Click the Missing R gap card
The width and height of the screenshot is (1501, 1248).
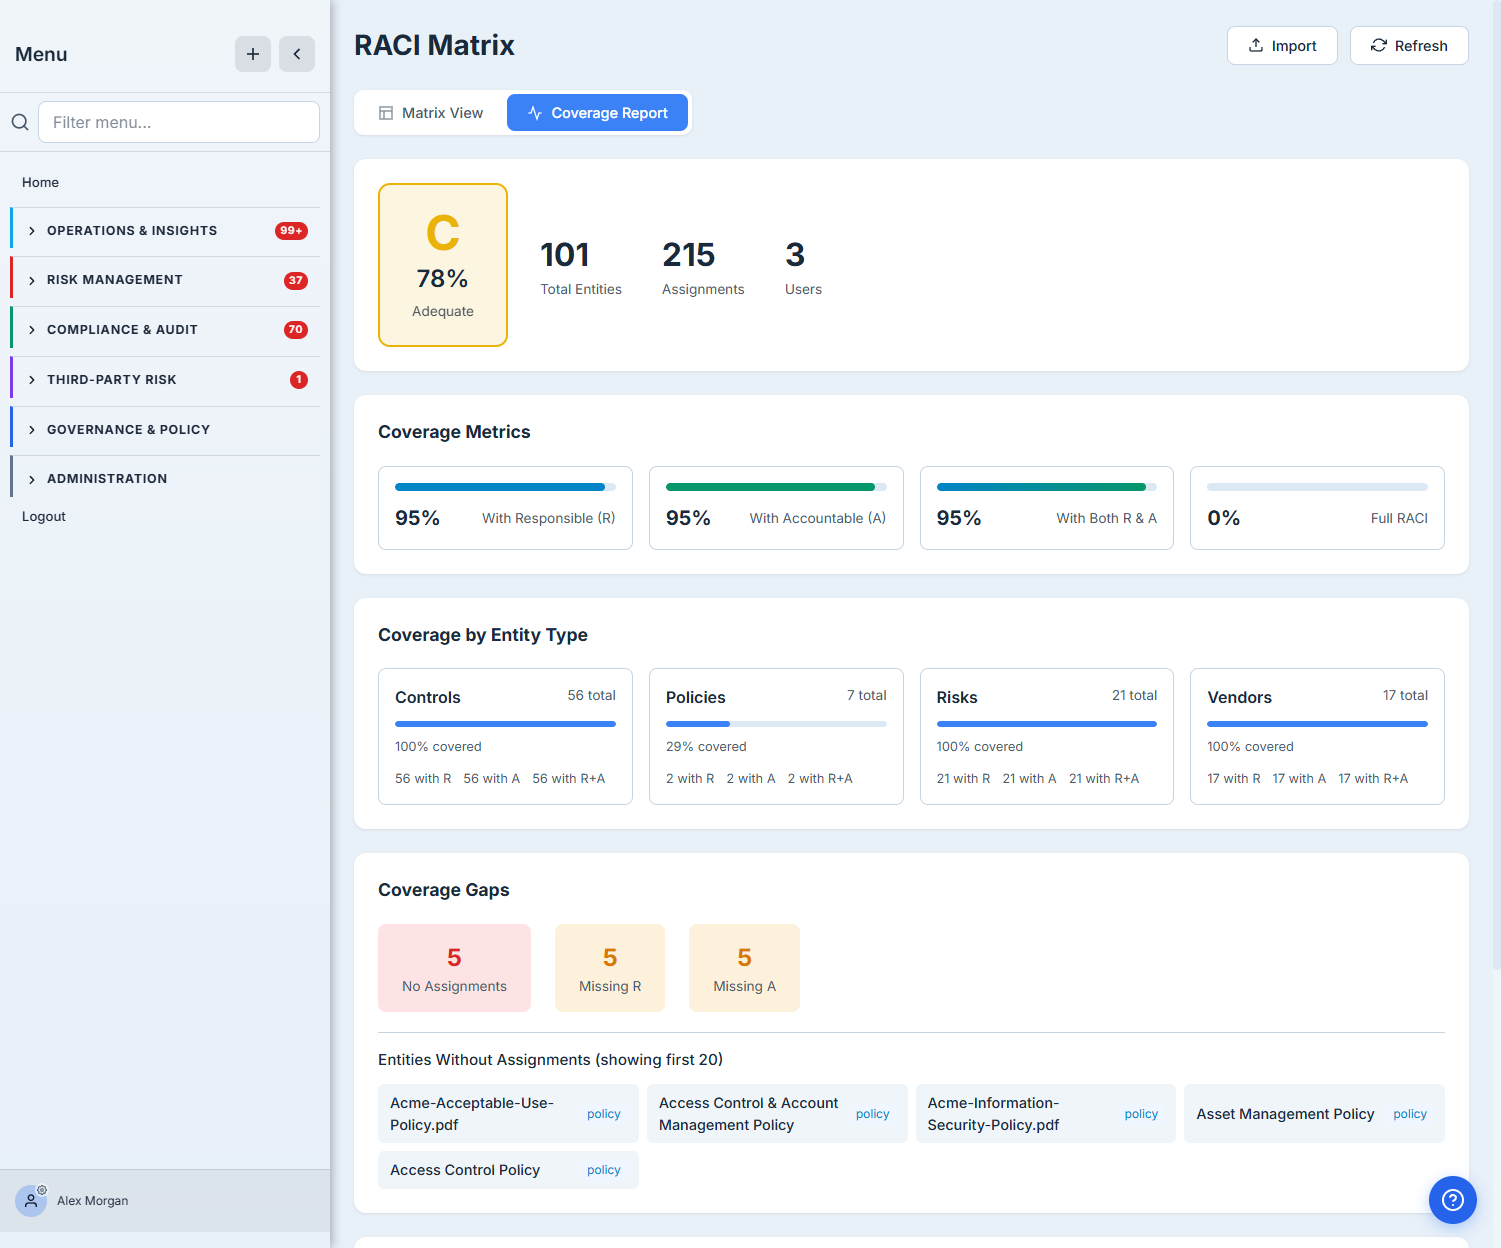[610, 968]
